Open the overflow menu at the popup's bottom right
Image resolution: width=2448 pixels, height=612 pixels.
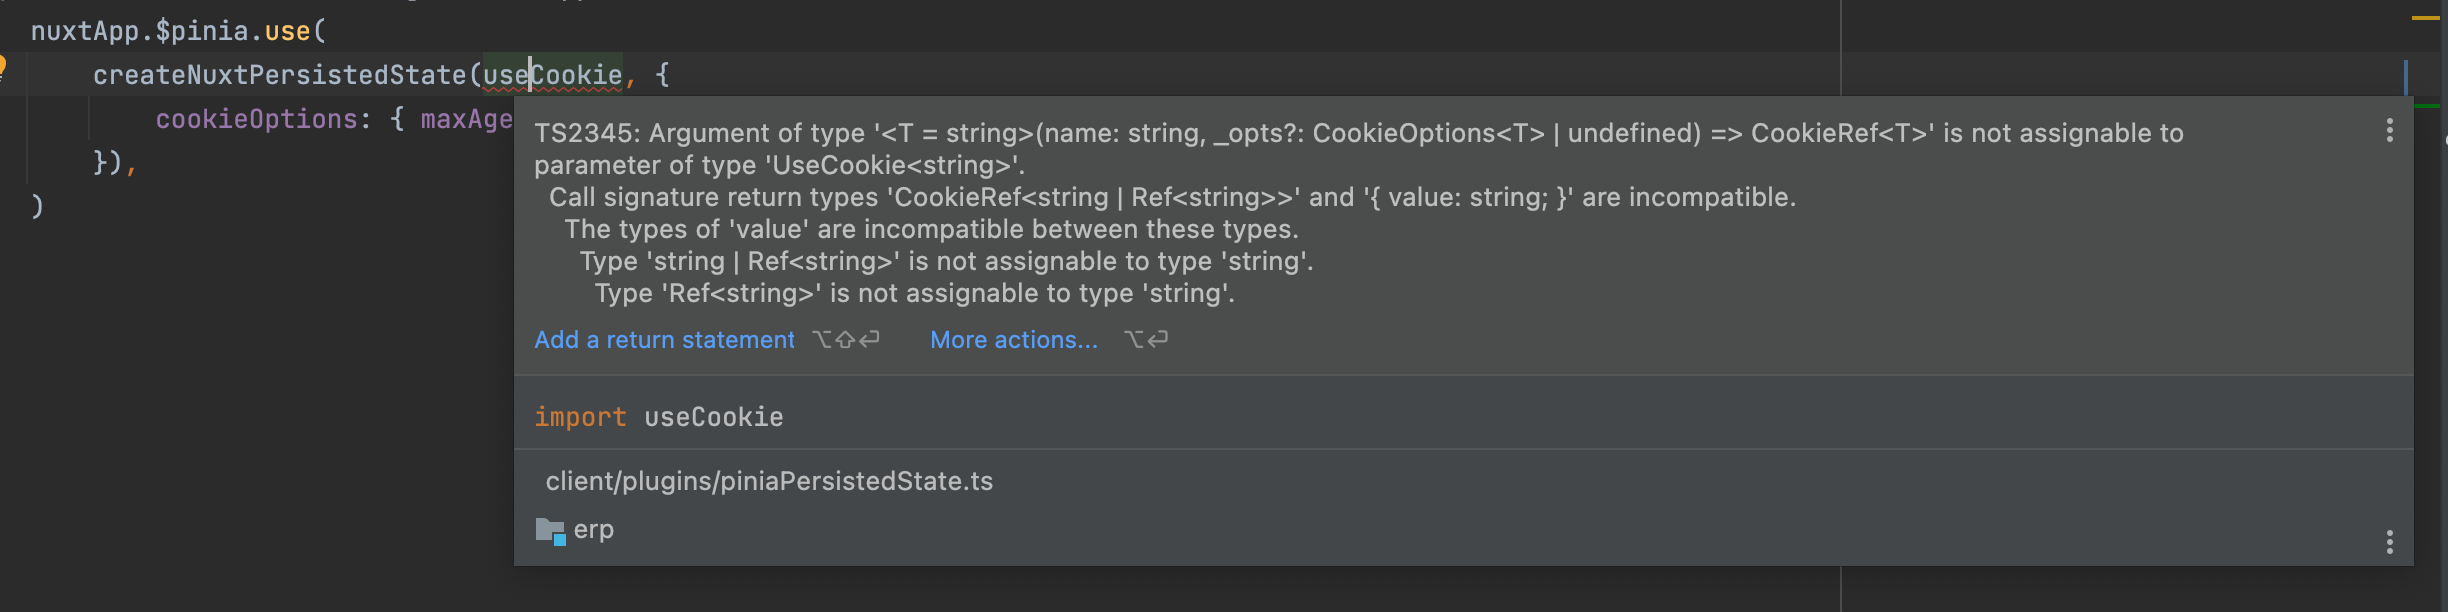coord(2390,541)
